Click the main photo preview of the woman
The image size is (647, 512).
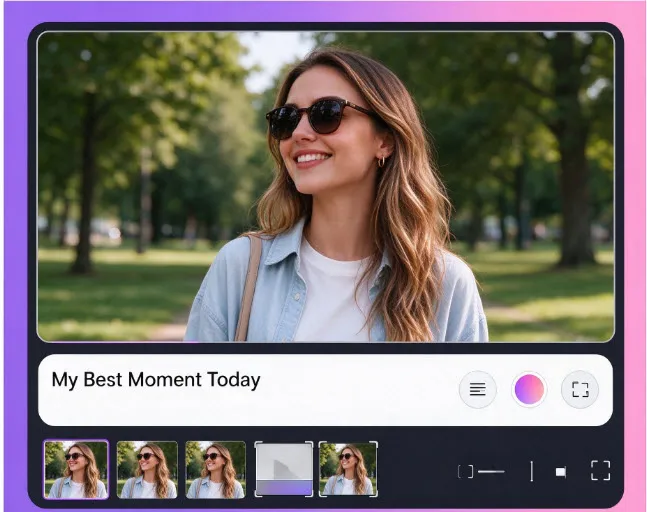(x=326, y=186)
